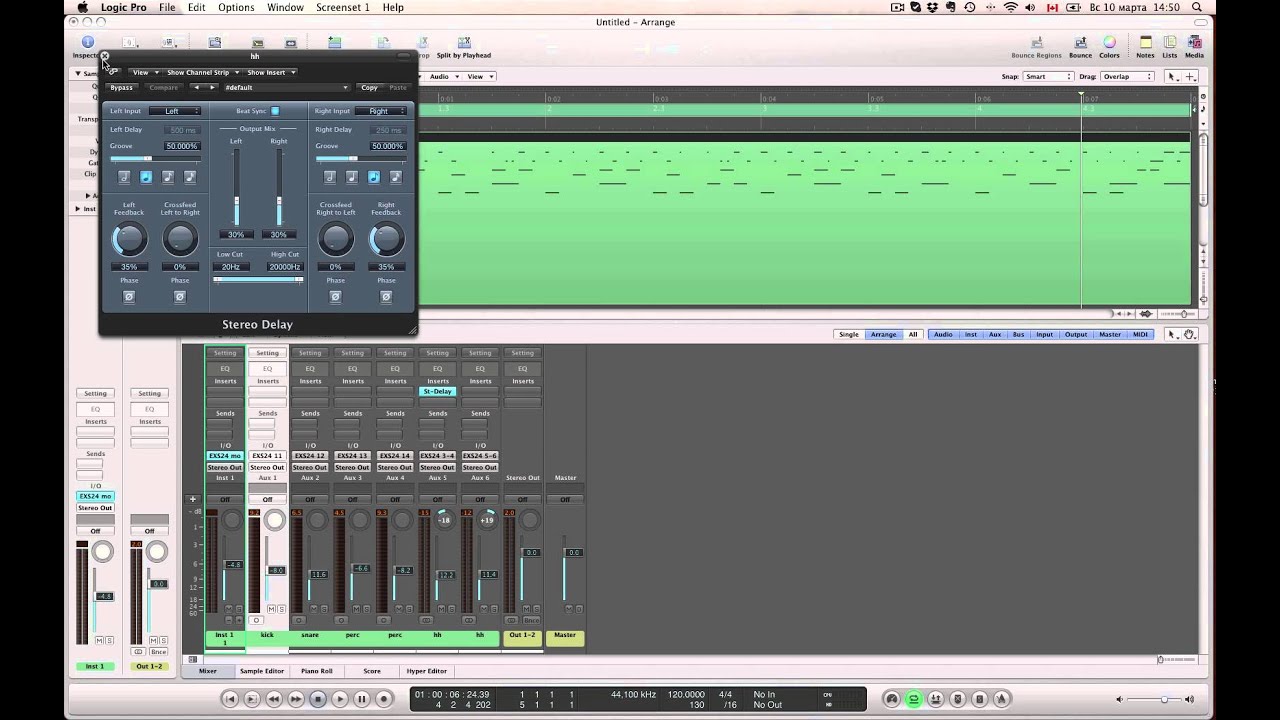Viewport: 1280px width, 720px height.
Task: Click Split by Playhead tool
Action: pos(463,47)
